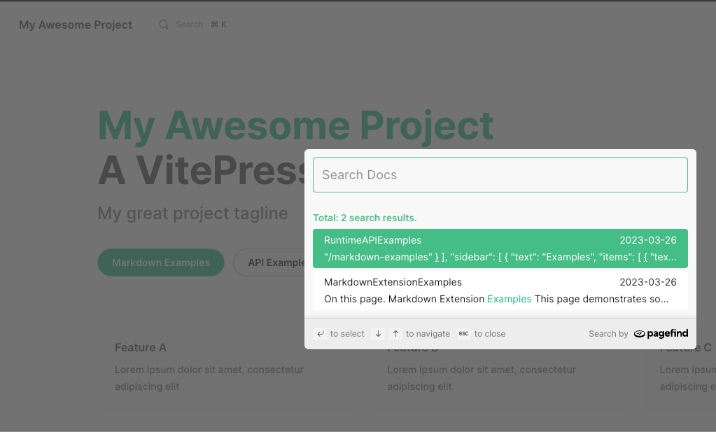Click the search magnifier icon in header
The height and width of the screenshot is (432, 716).
(x=163, y=25)
